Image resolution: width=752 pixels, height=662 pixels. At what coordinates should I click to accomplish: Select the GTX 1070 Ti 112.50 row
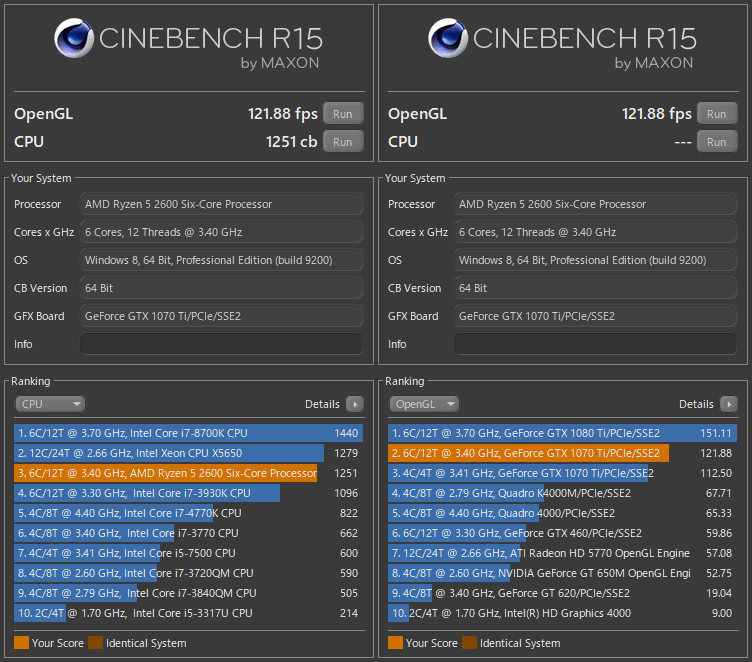coord(563,473)
